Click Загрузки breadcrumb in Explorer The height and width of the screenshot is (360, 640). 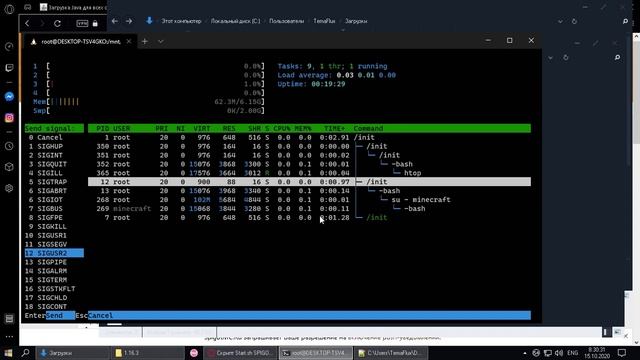pyautogui.click(x=356, y=21)
